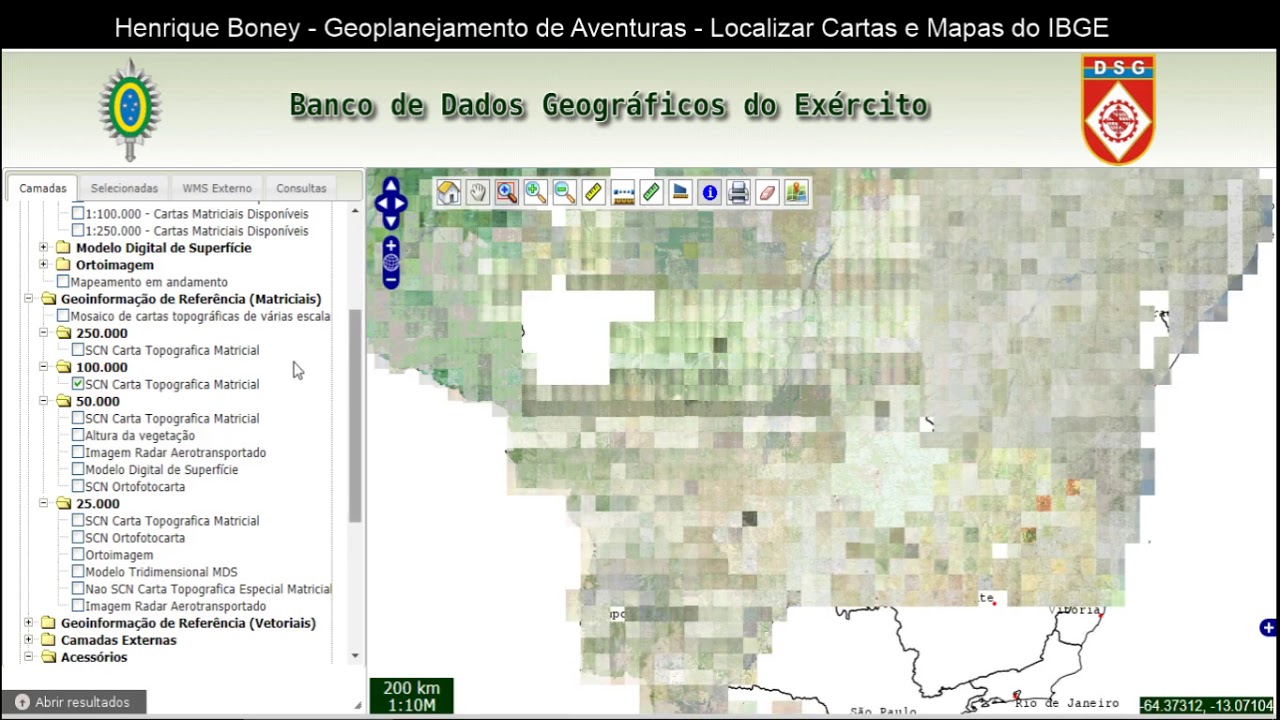The image size is (1280, 720).
Task: Click the Brazilian Army emblem logo
Action: (130, 109)
